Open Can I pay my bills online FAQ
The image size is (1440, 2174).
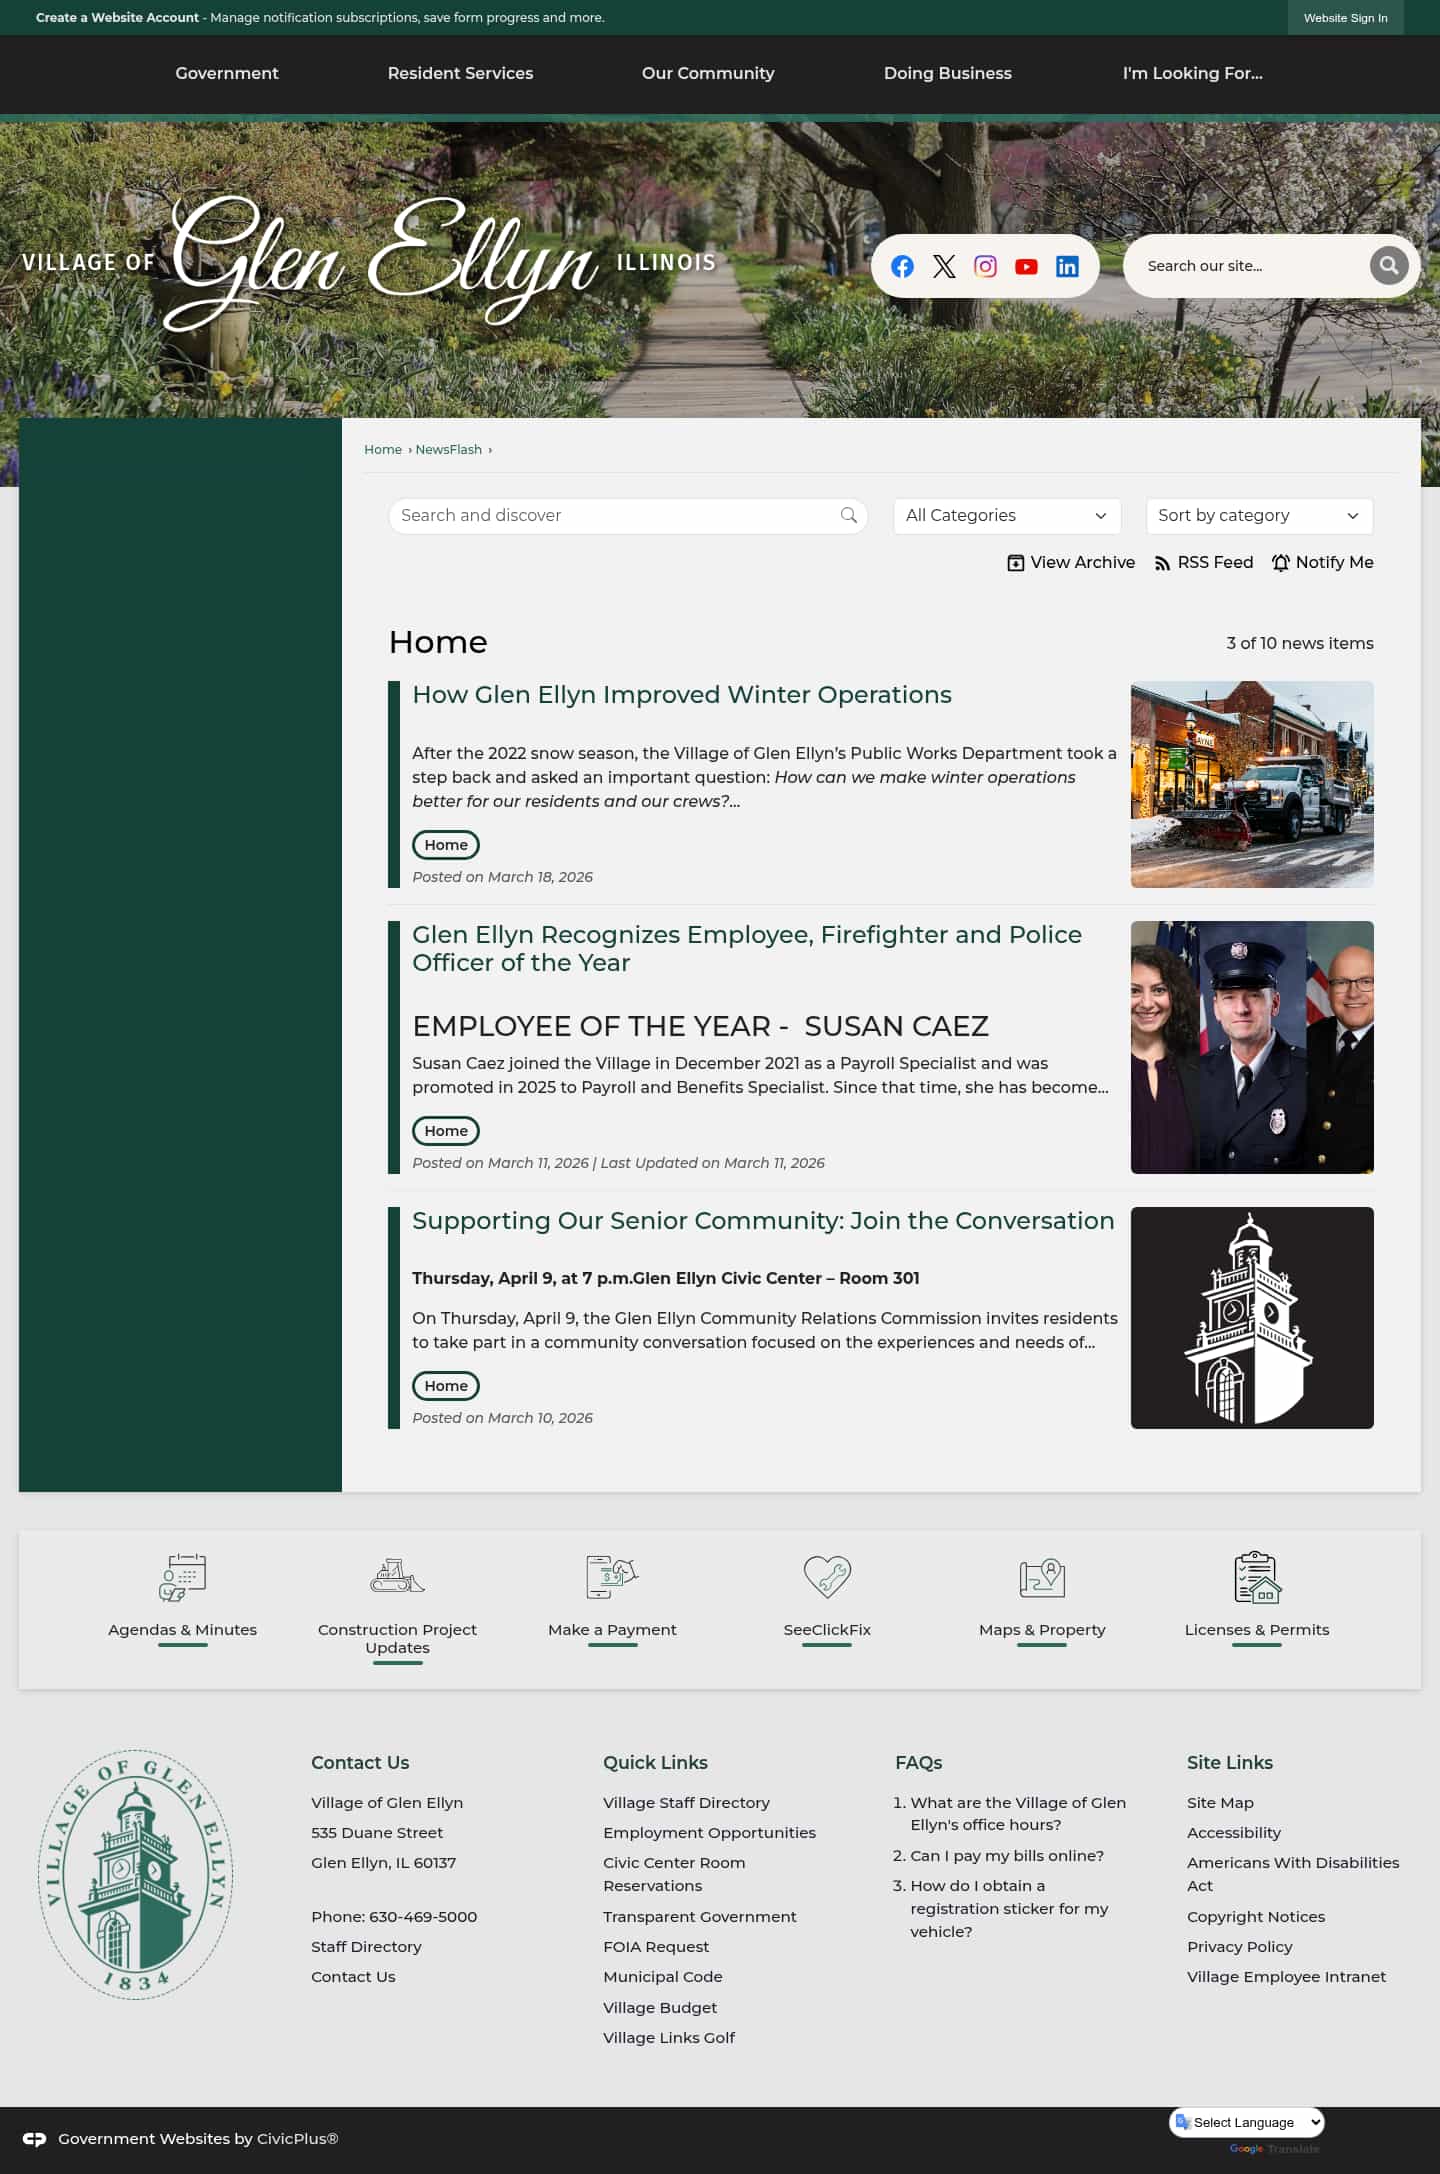[1007, 1856]
